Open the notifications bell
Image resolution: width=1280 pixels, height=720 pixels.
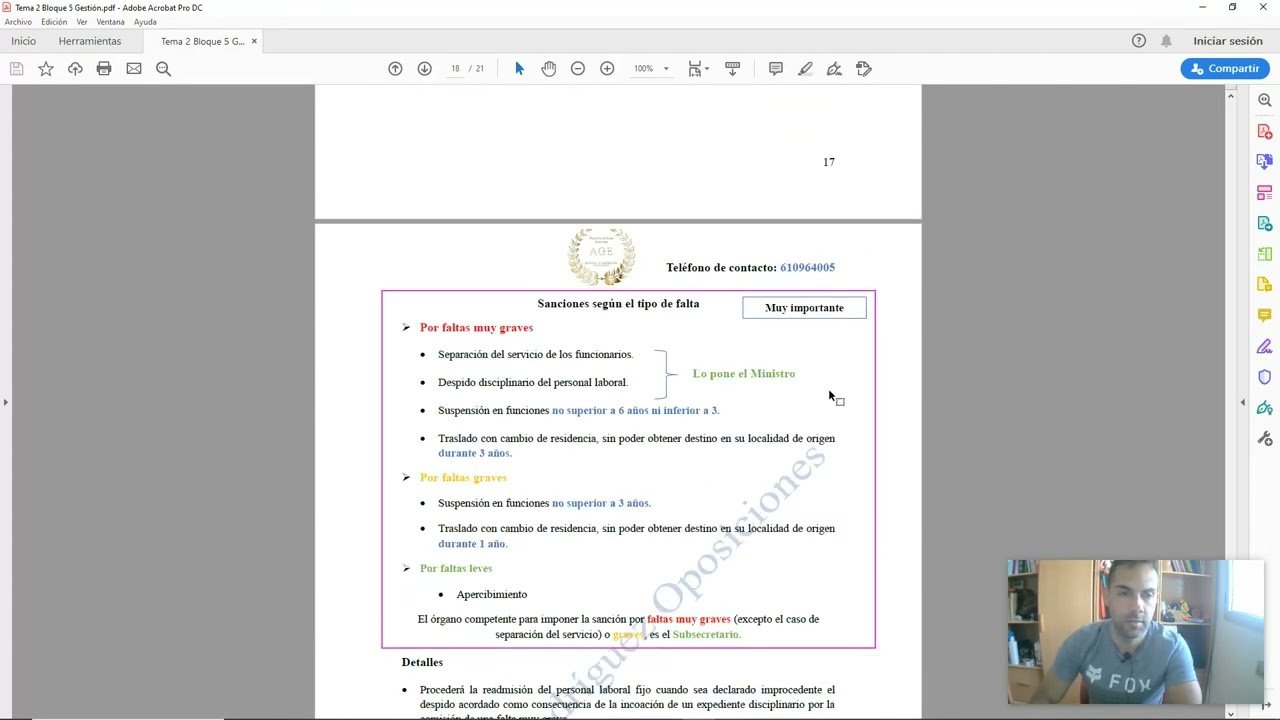point(1166,41)
